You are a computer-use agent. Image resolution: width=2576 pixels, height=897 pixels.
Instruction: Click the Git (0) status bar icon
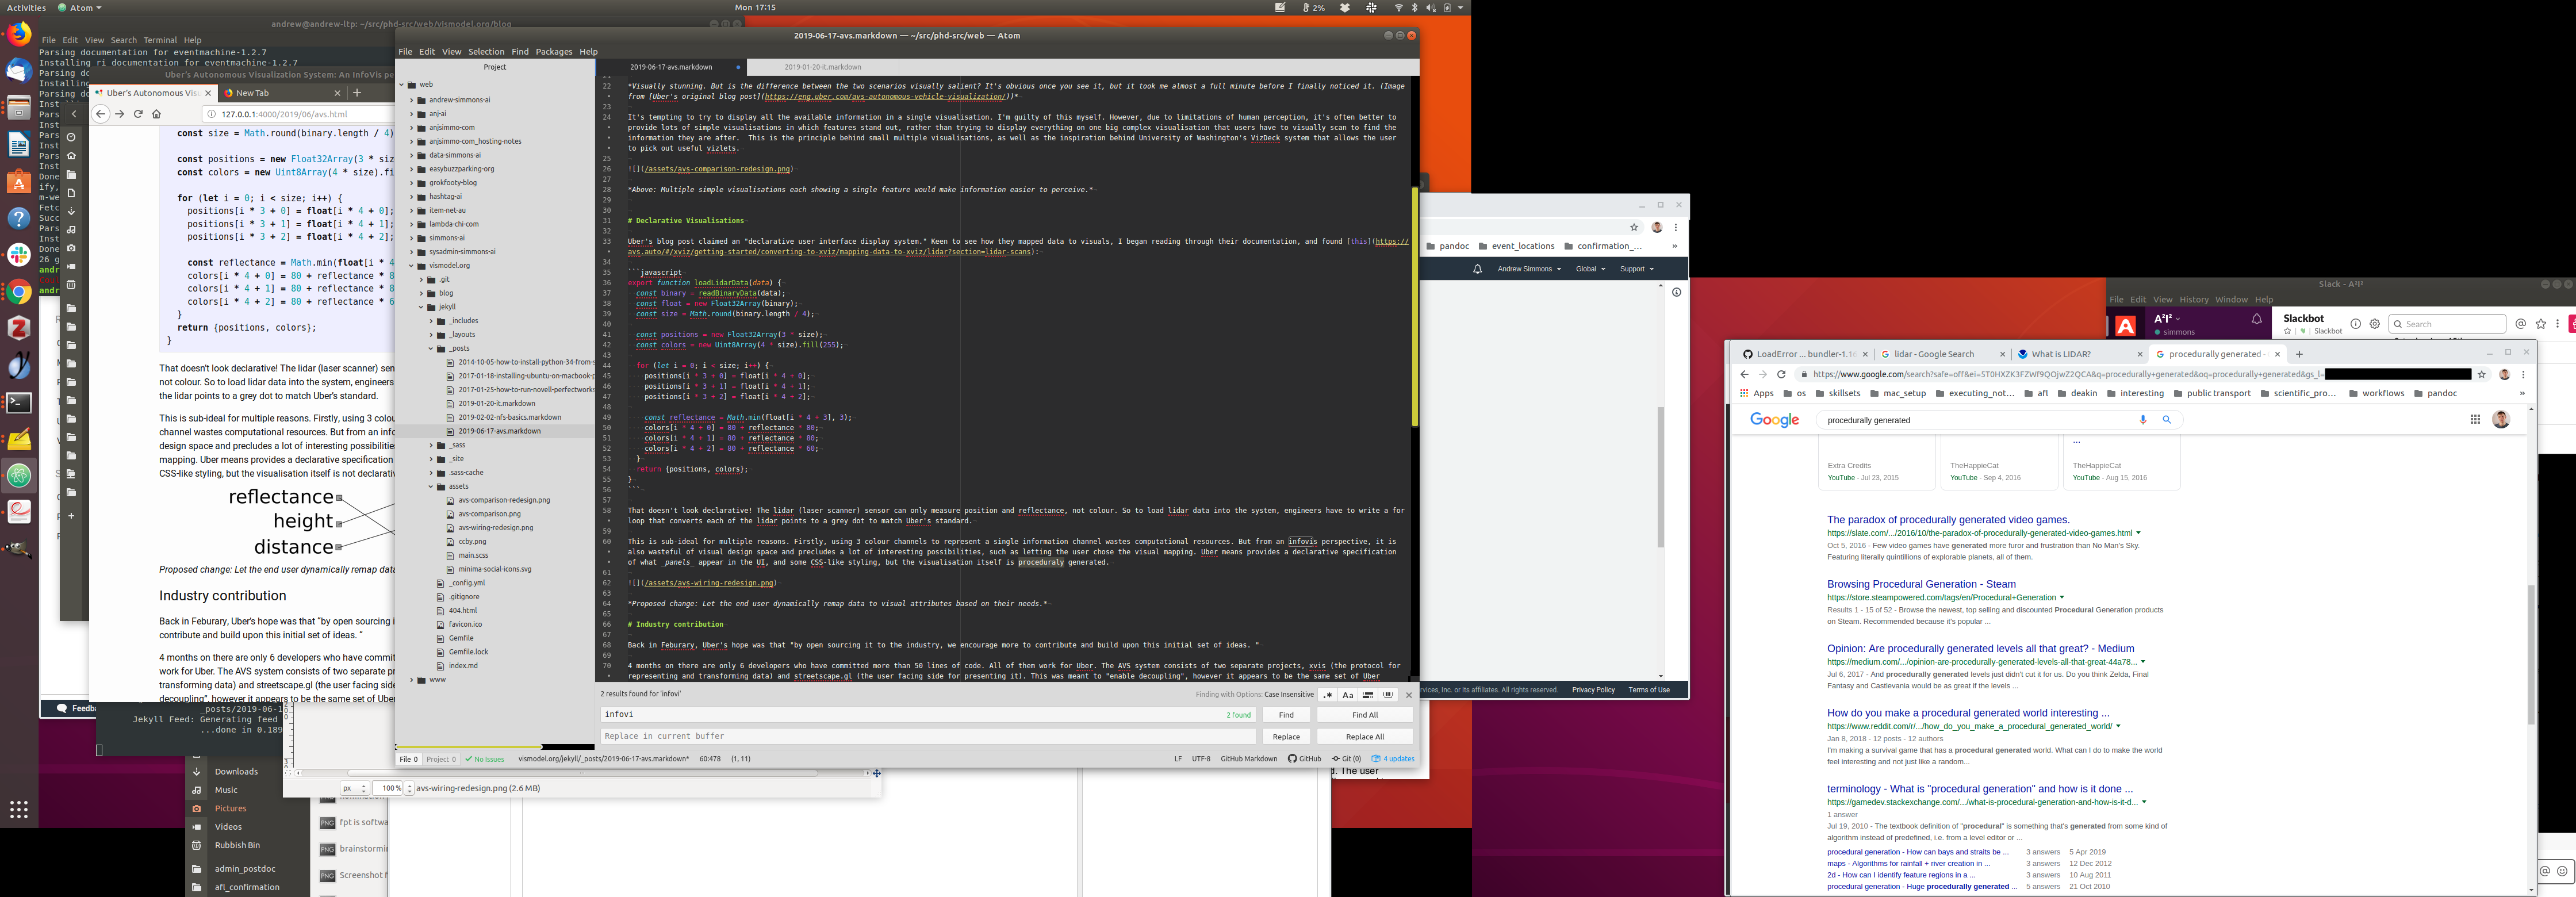(x=1346, y=759)
